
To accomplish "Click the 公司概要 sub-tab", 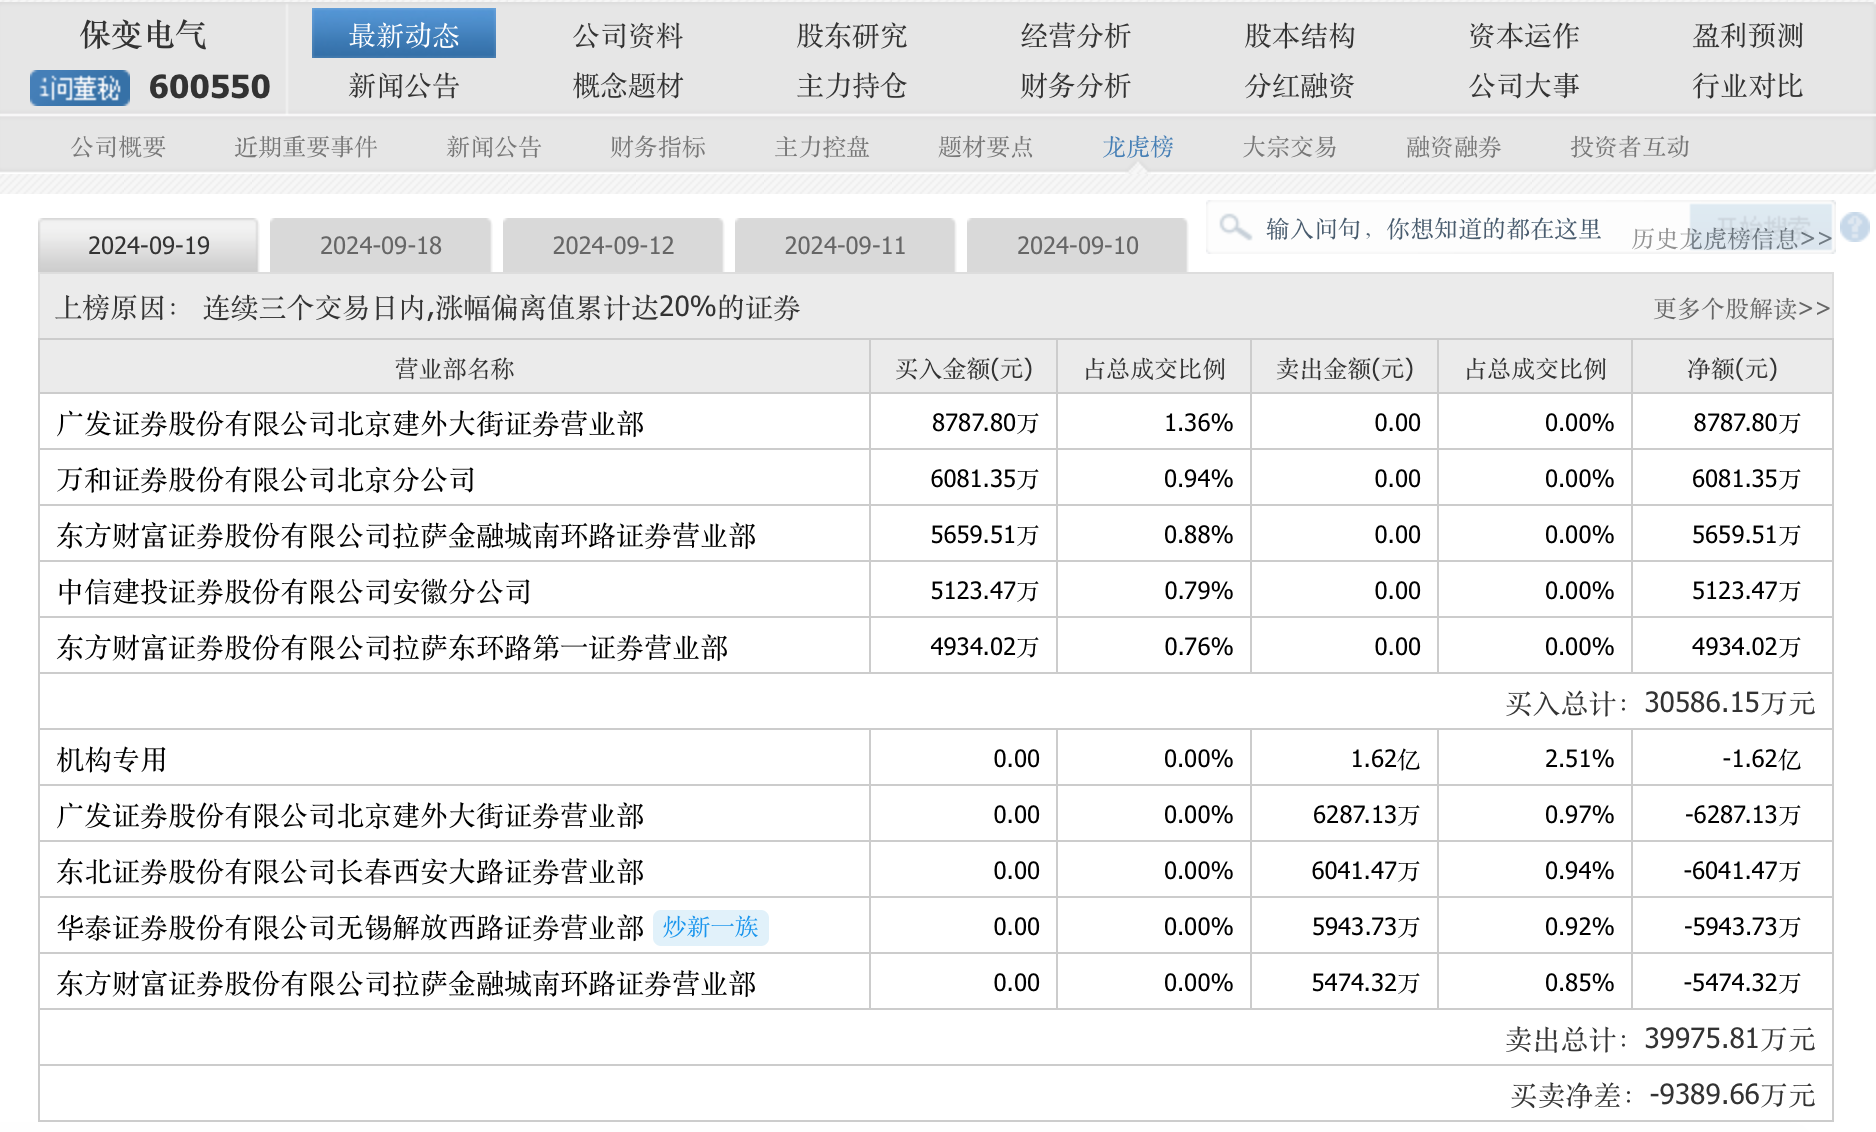I will (x=118, y=147).
